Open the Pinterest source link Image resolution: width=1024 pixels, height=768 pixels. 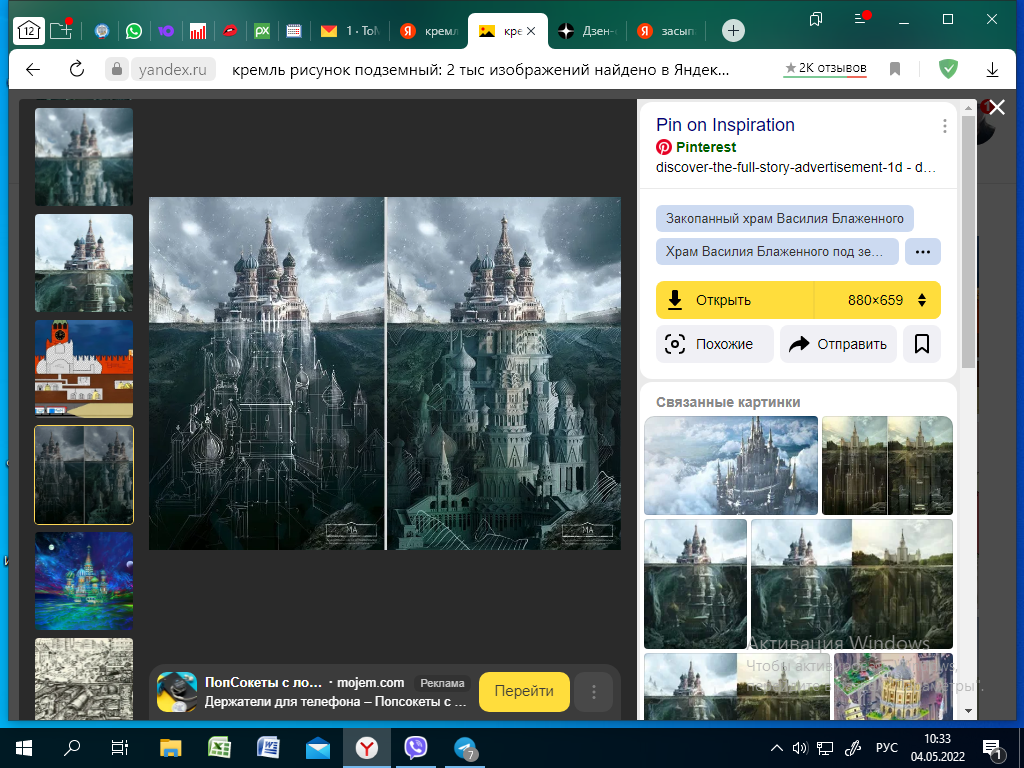click(x=706, y=147)
